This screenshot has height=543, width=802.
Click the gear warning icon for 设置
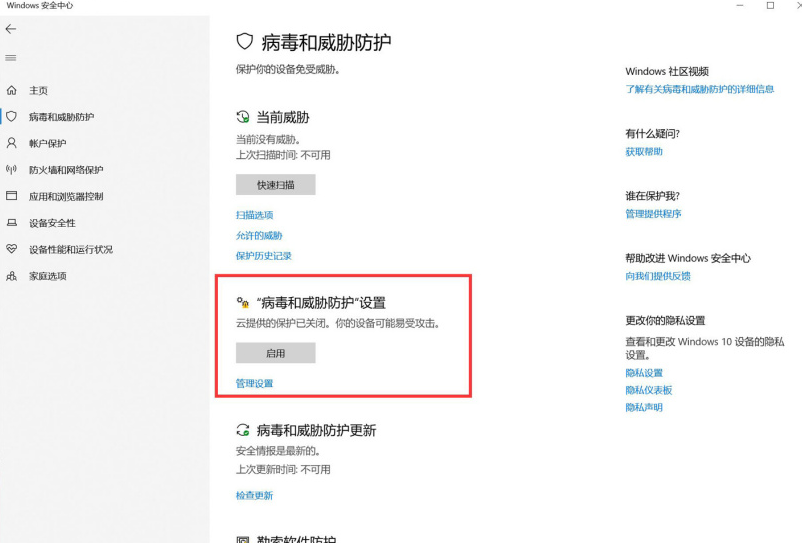[x=242, y=302]
